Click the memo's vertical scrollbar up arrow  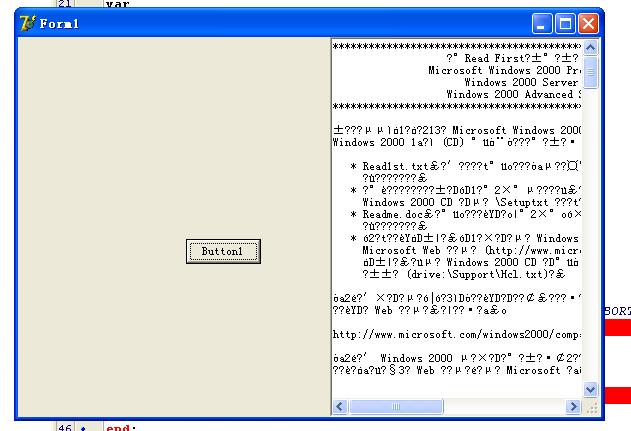[590, 47]
